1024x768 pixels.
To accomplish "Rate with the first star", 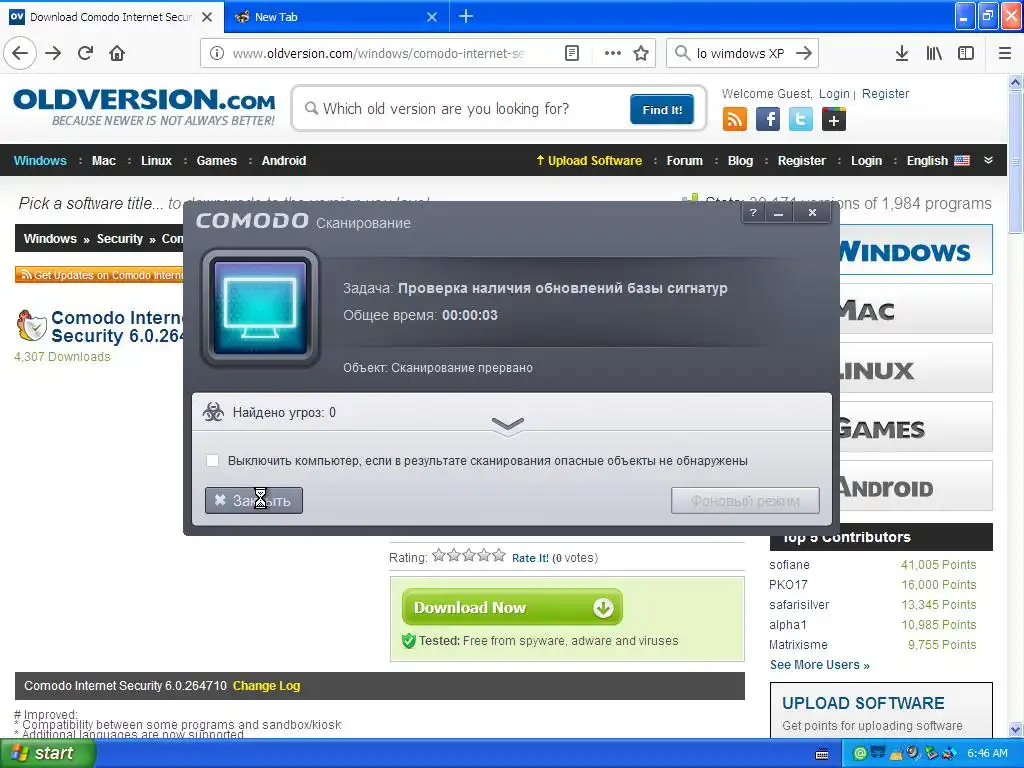I will tap(438, 556).
